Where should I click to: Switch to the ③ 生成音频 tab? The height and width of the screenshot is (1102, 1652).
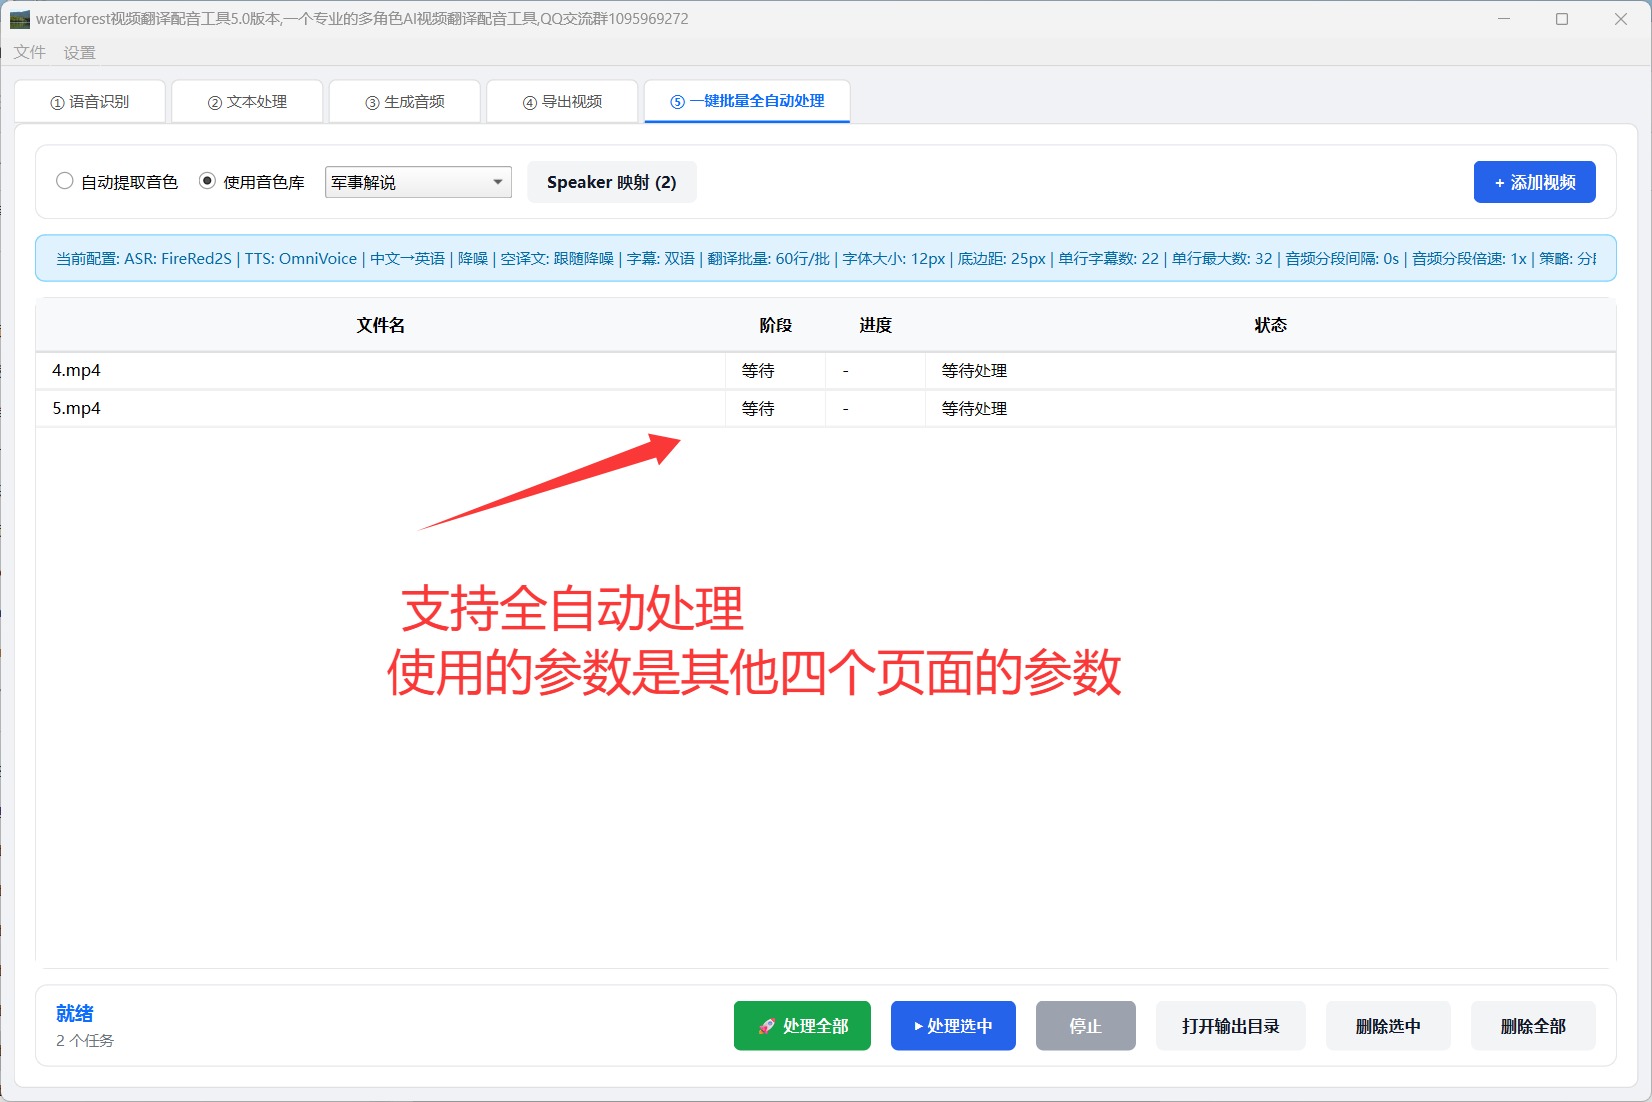click(405, 101)
